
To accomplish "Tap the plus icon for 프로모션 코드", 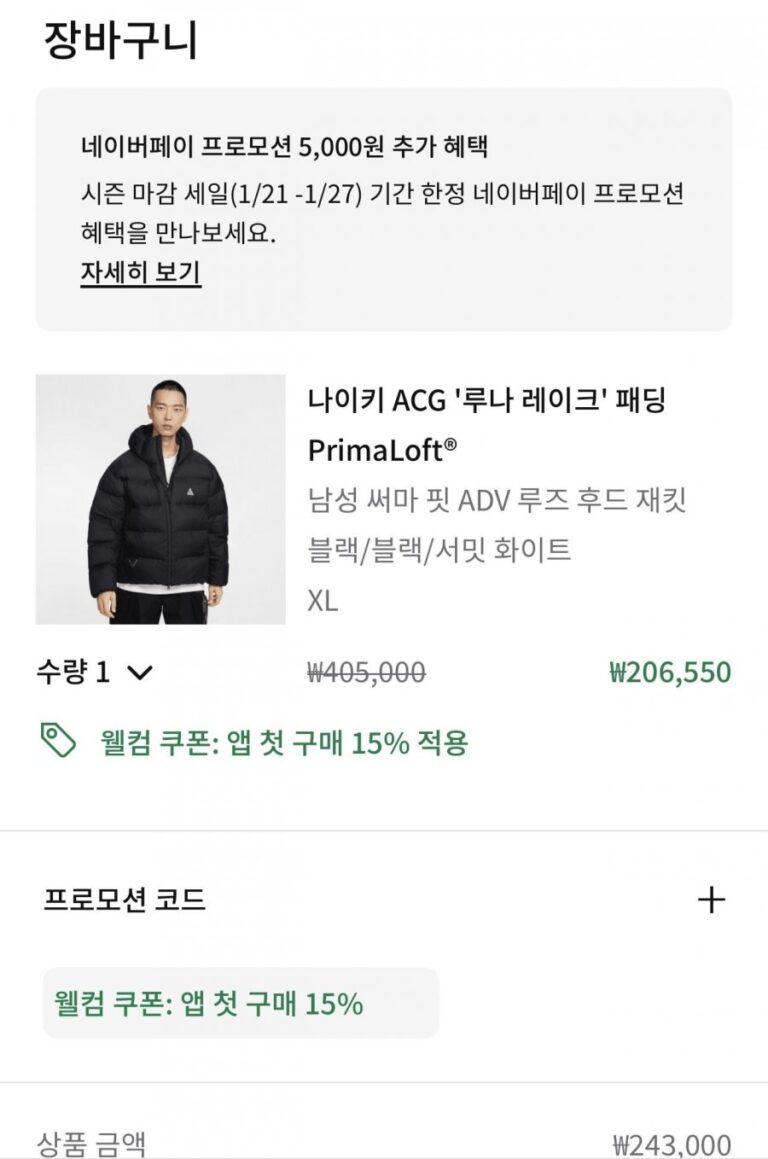I will click(711, 900).
